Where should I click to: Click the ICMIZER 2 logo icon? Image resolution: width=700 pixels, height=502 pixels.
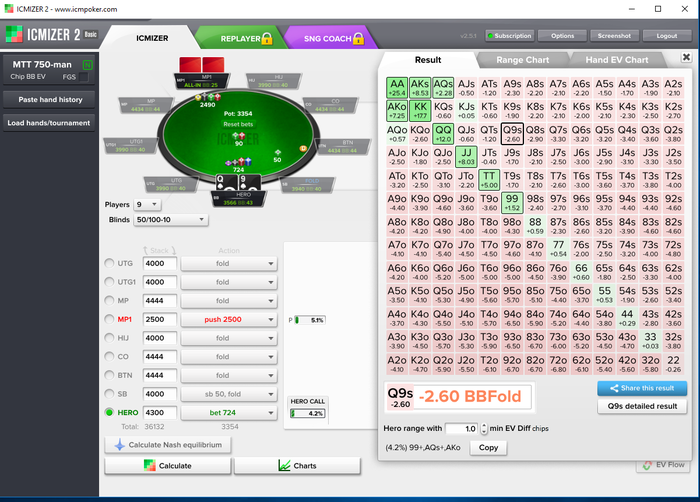click(x=14, y=34)
